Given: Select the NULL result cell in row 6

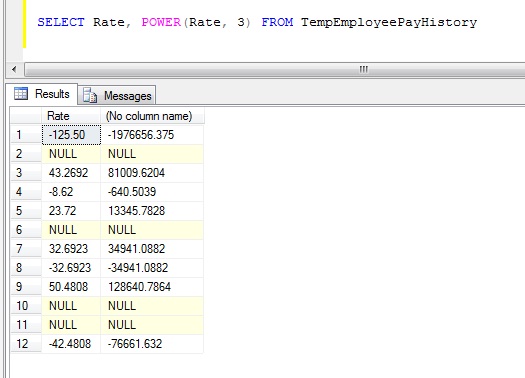Looking at the screenshot, I should point(152,230).
